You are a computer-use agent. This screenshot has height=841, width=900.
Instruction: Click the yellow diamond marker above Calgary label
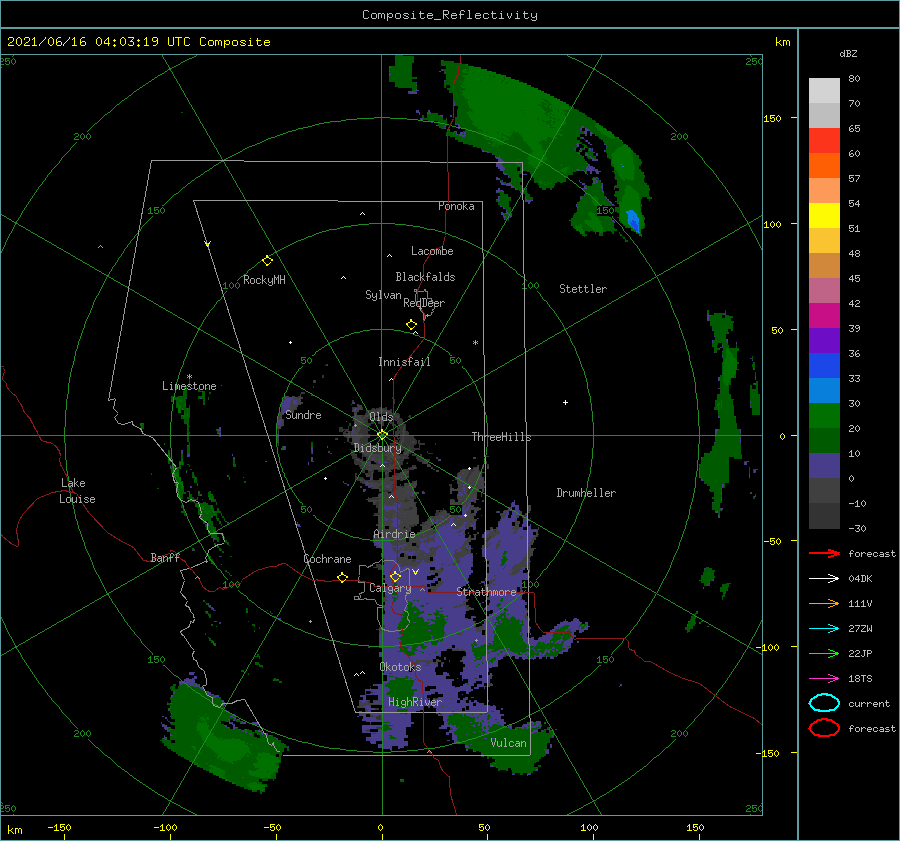pos(395,576)
